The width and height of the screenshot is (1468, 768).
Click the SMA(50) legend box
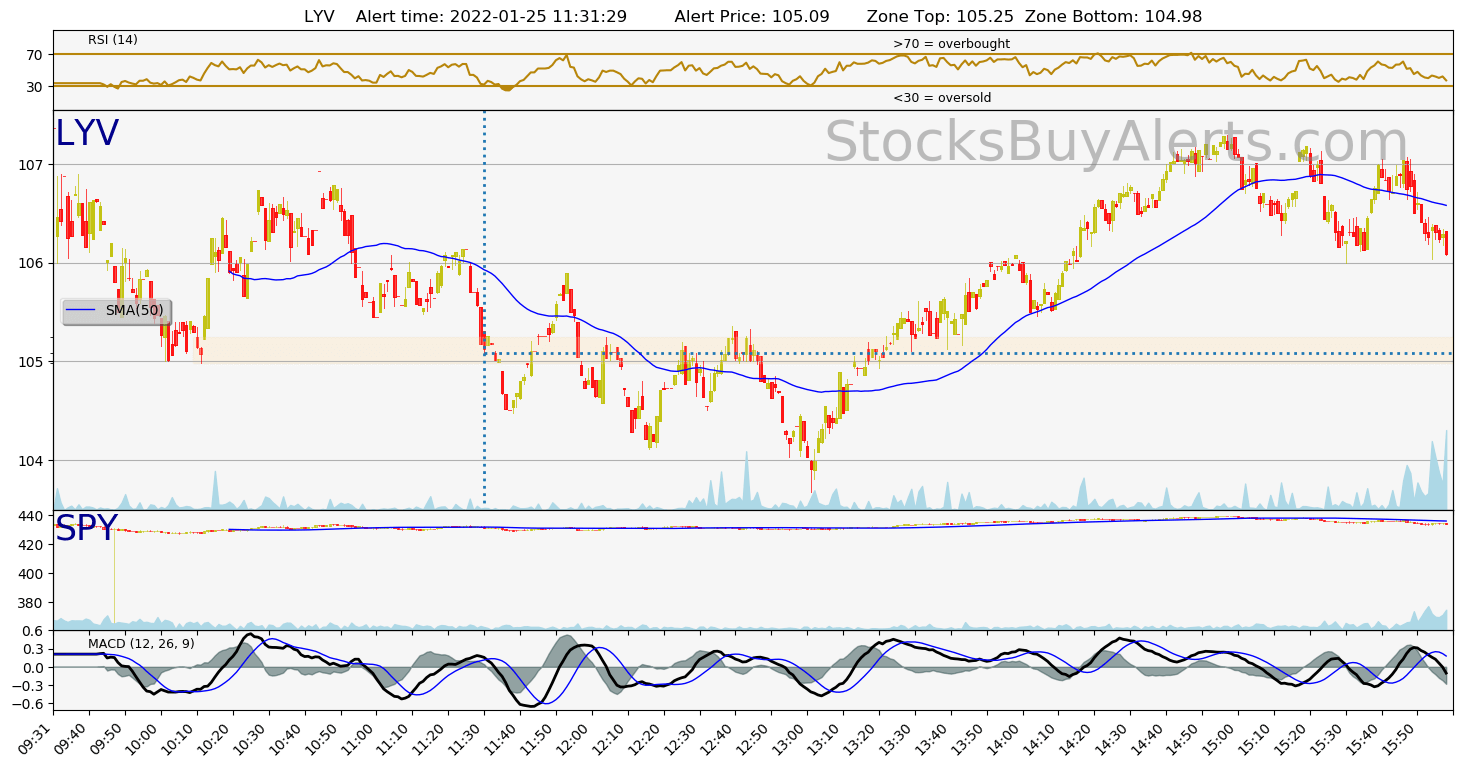tap(116, 311)
